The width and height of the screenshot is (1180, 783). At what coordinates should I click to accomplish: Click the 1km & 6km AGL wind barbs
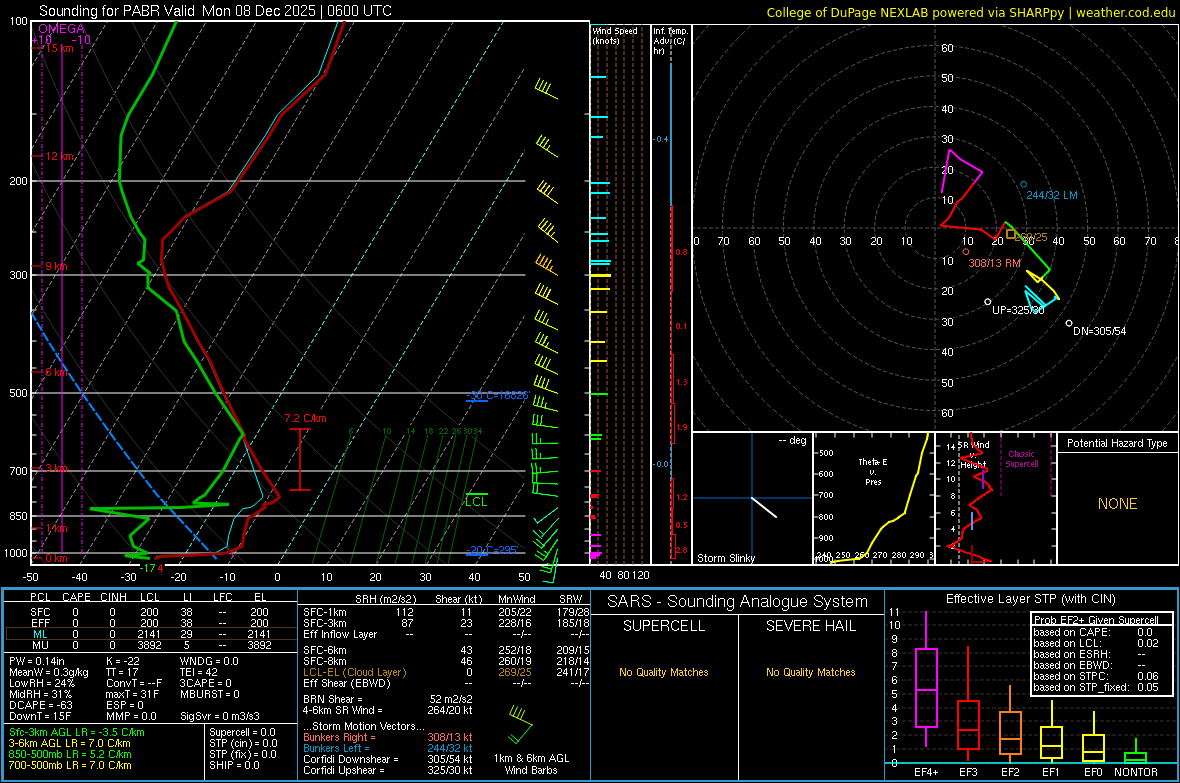click(520, 723)
